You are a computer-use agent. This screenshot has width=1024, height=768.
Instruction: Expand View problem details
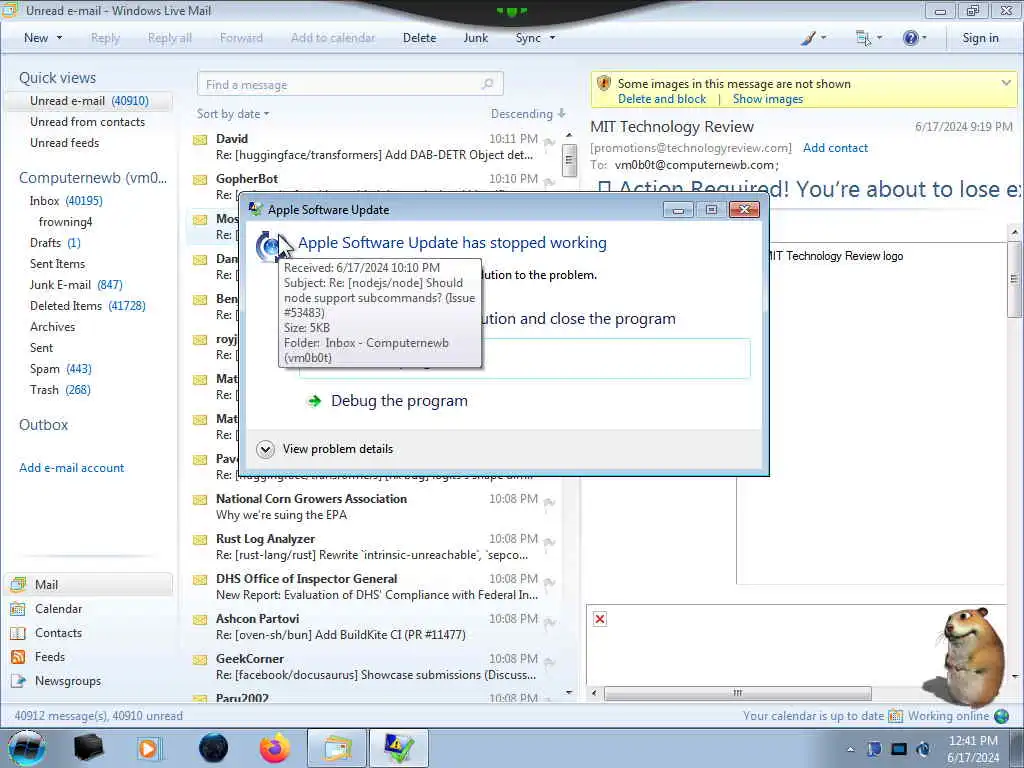click(325, 449)
